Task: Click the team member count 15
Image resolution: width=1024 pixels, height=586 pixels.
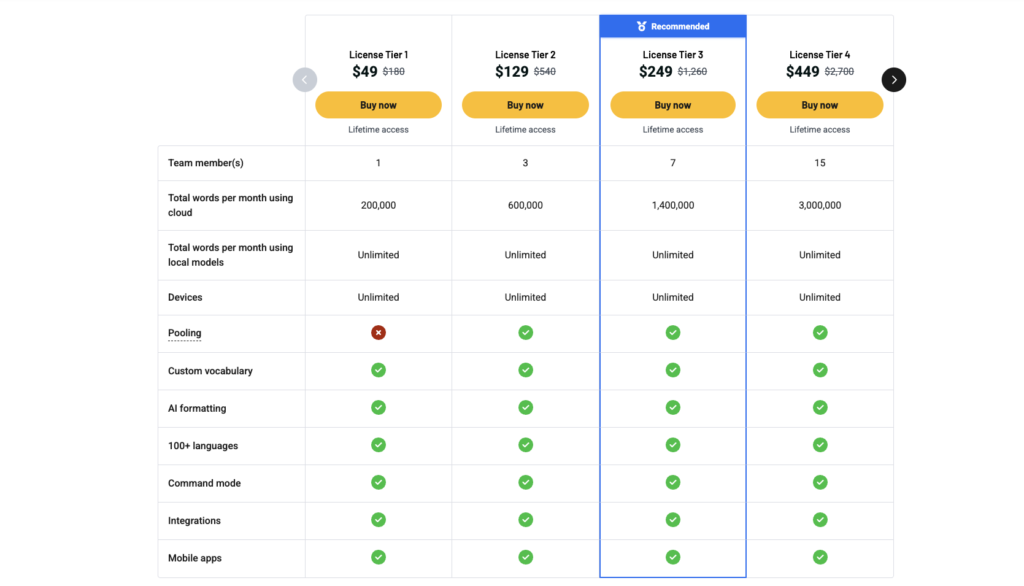Action: (820, 163)
